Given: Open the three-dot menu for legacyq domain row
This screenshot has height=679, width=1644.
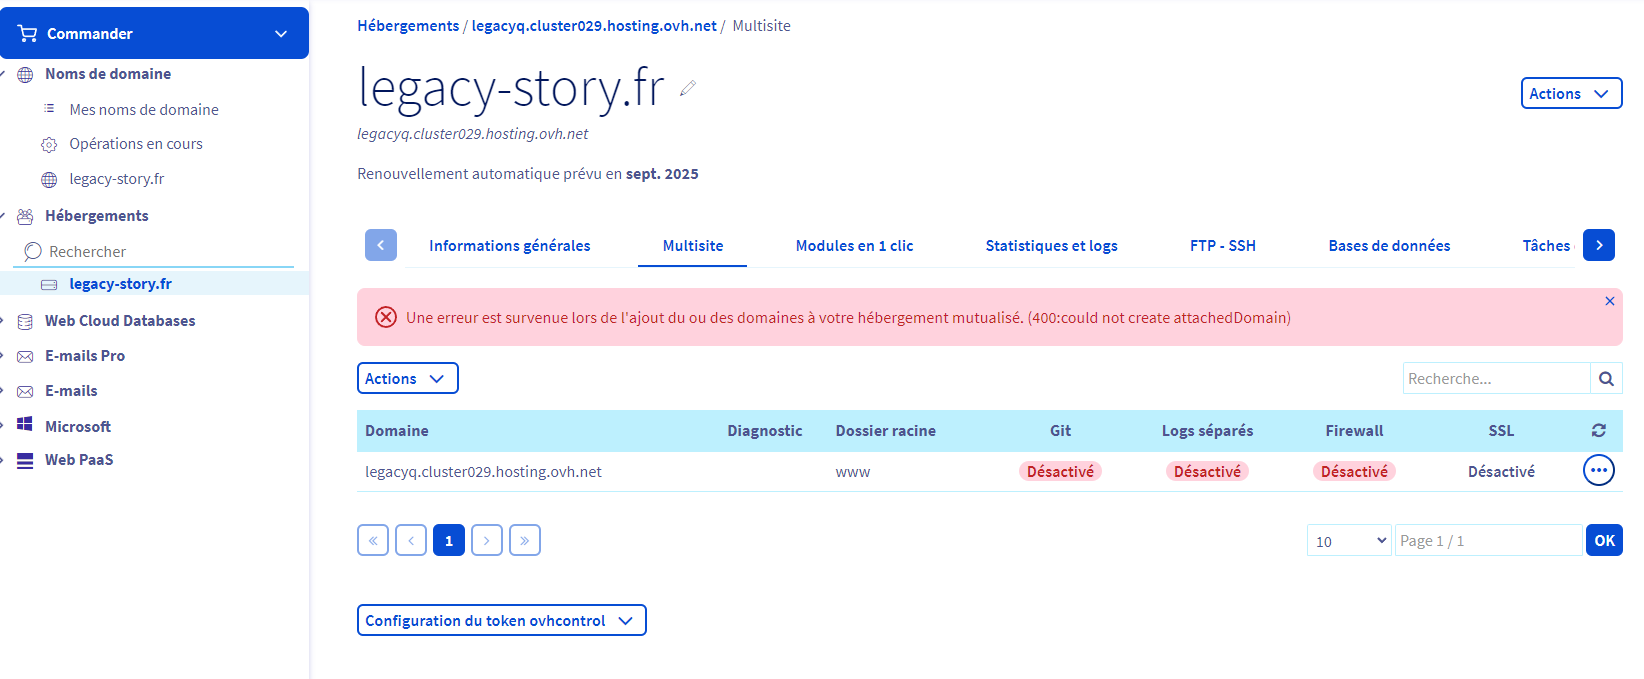Looking at the screenshot, I should point(1598,470).
